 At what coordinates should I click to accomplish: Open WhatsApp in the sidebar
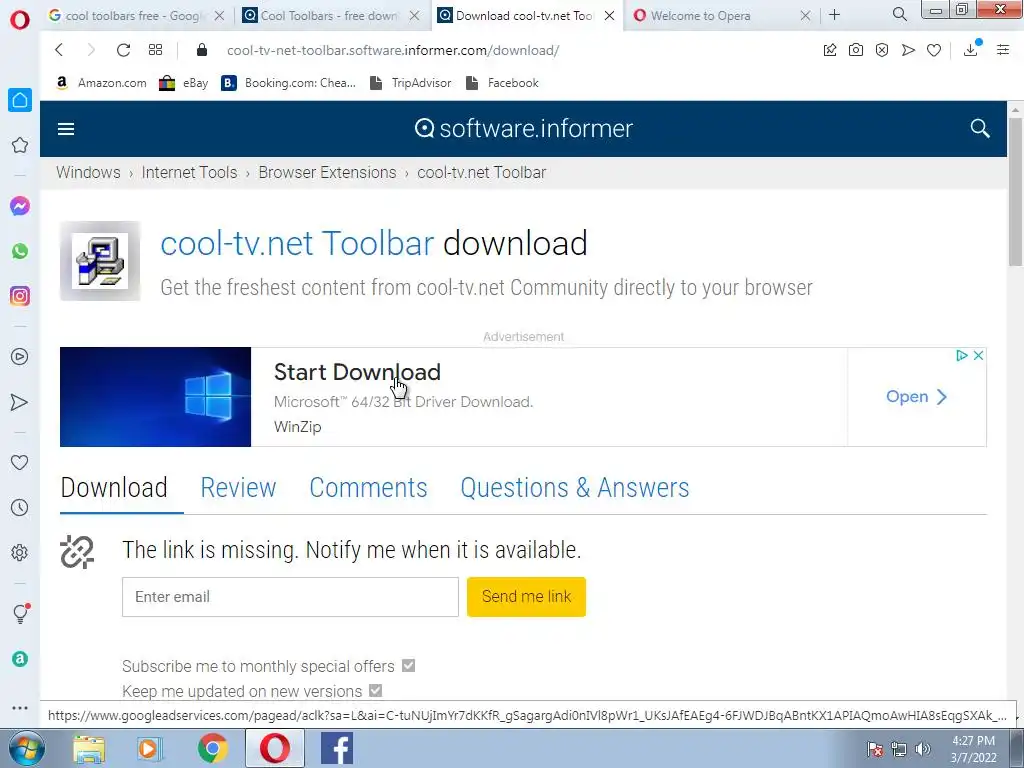pos(20,251)
